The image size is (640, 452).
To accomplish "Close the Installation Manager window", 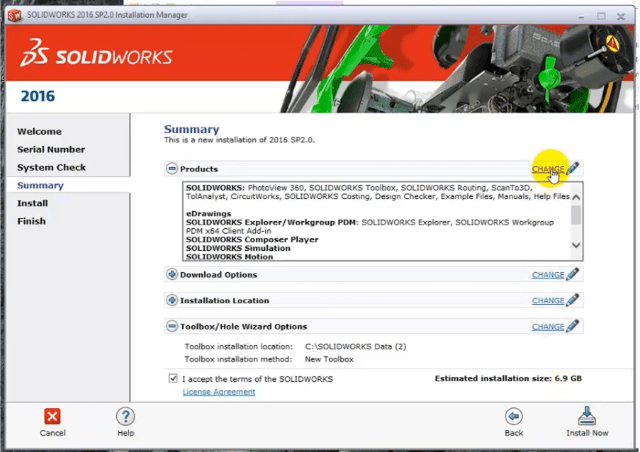I will pyautogui.click(x=621, y=16).
